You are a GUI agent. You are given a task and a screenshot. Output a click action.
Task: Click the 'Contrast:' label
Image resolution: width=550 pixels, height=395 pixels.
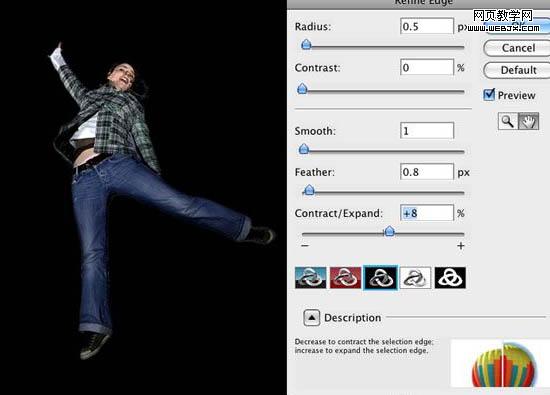pos(317,67)
